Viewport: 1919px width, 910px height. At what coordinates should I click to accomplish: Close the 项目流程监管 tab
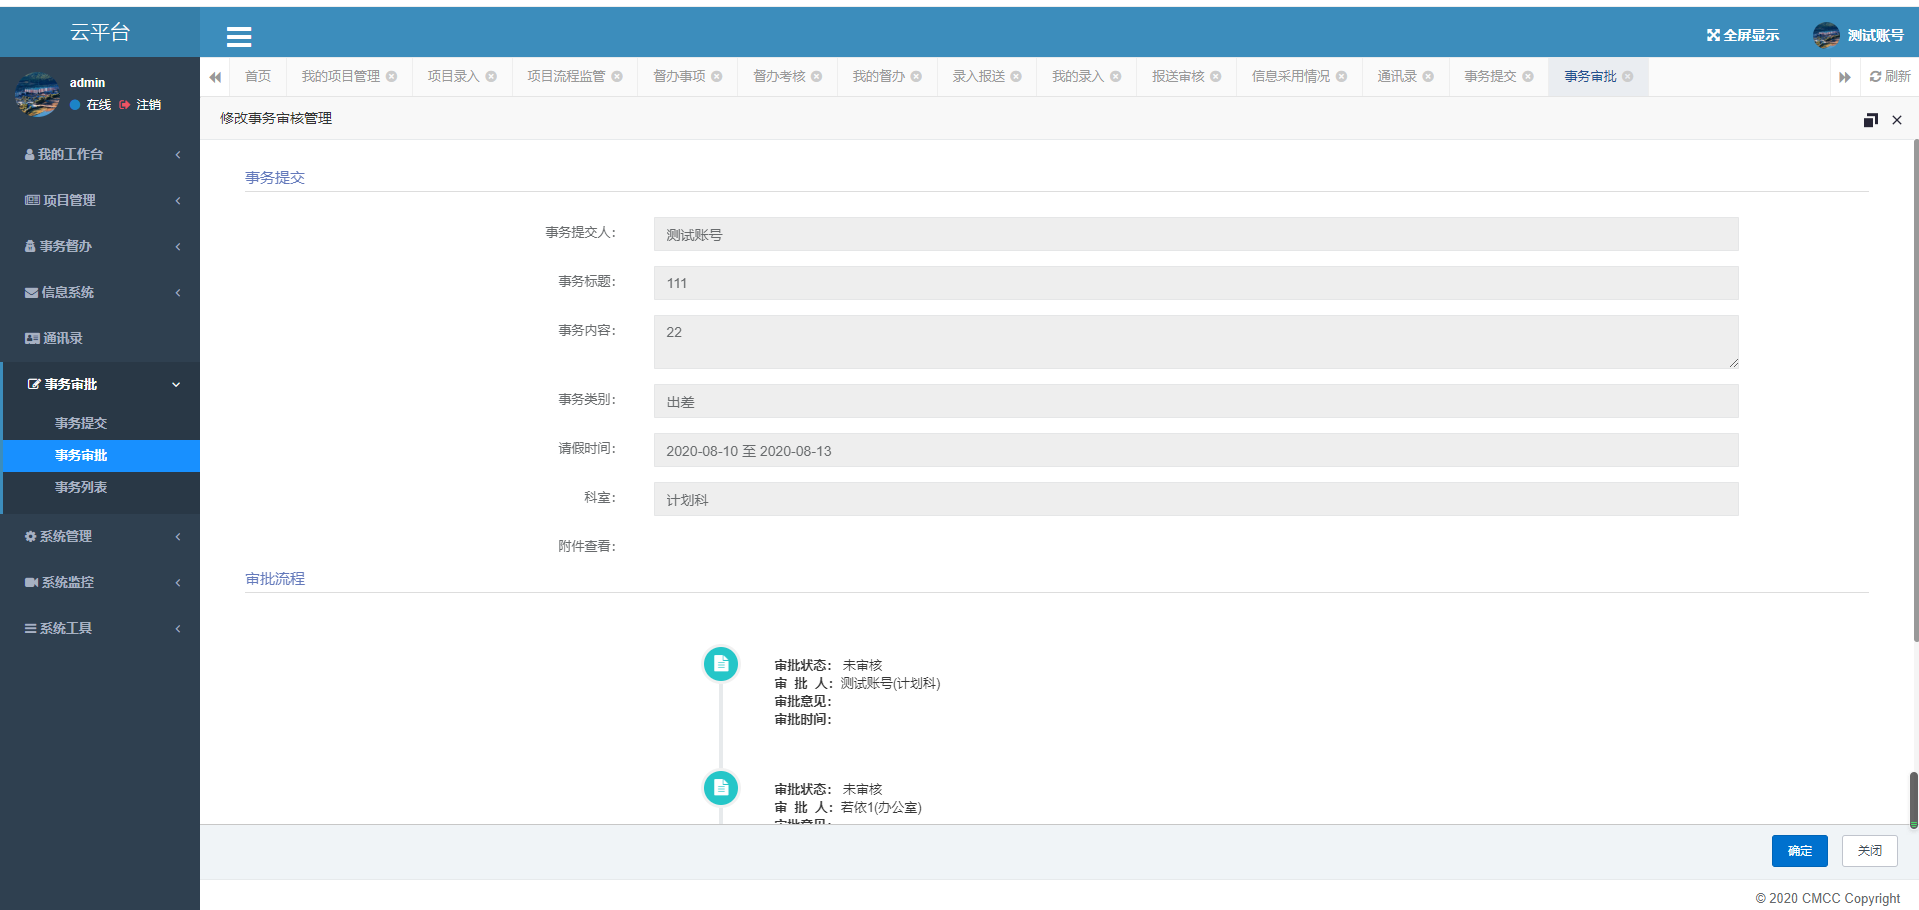click(x=617, y=77)
